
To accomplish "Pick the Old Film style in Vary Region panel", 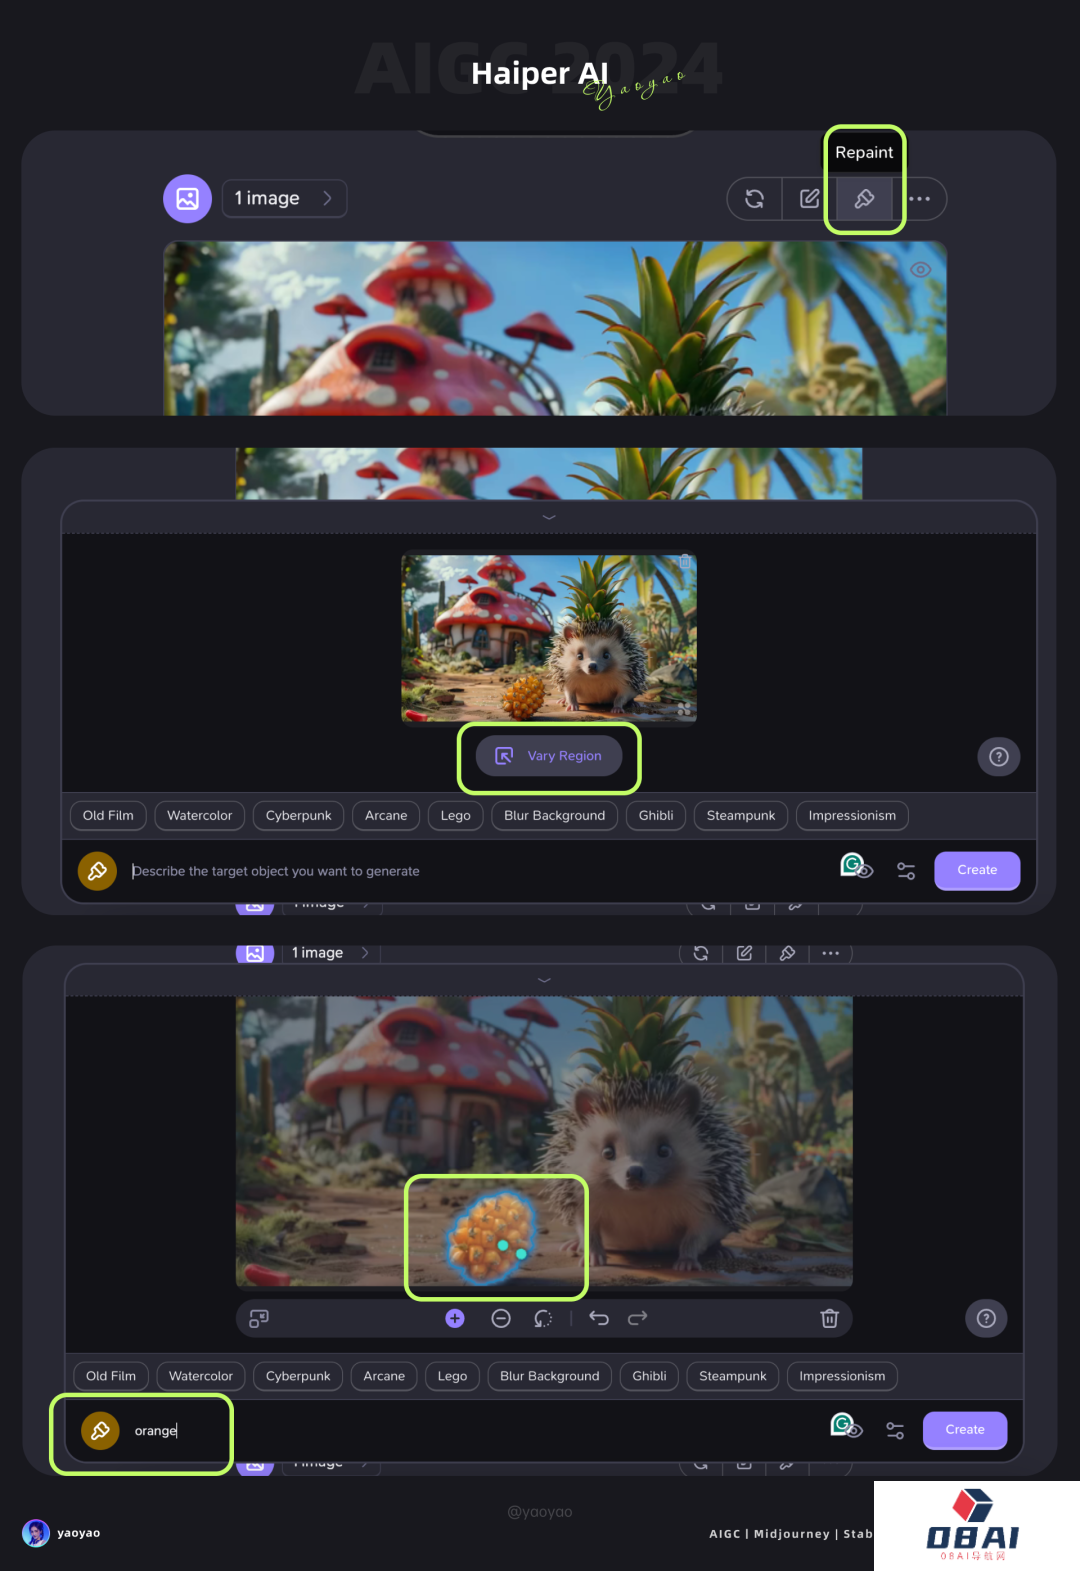I will tap(108, 816).
